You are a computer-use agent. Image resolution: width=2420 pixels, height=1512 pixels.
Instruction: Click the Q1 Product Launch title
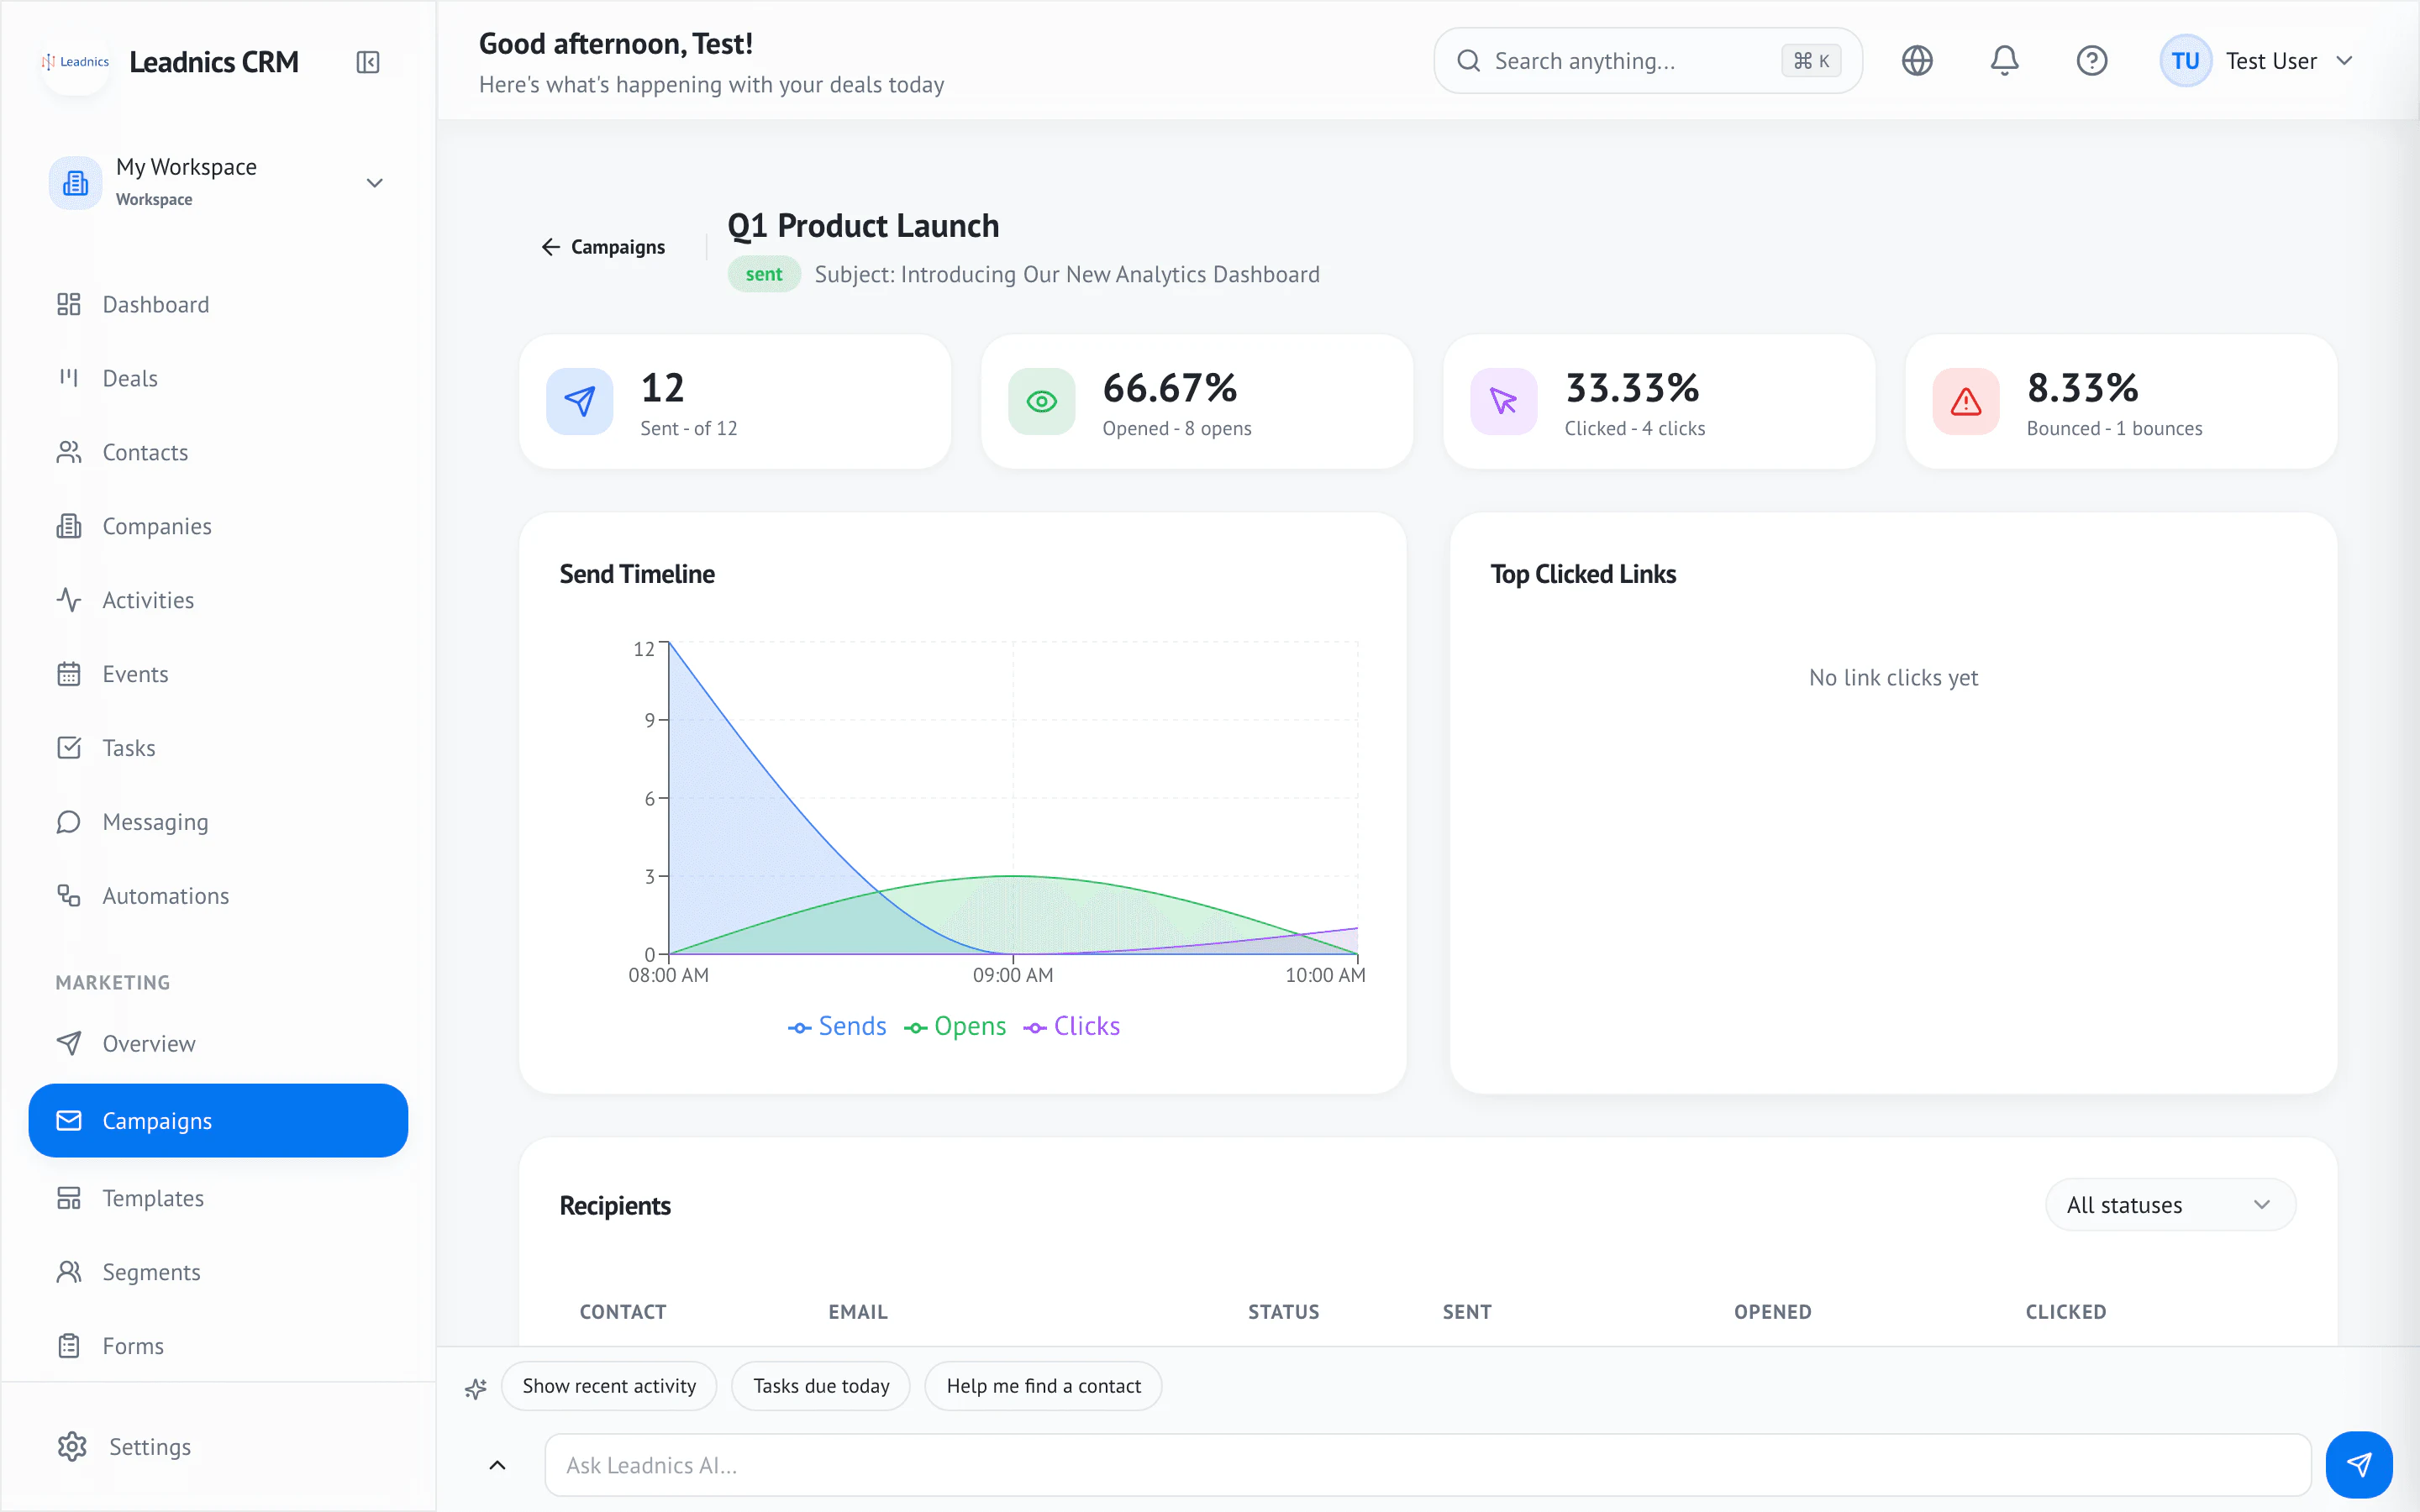863,226
